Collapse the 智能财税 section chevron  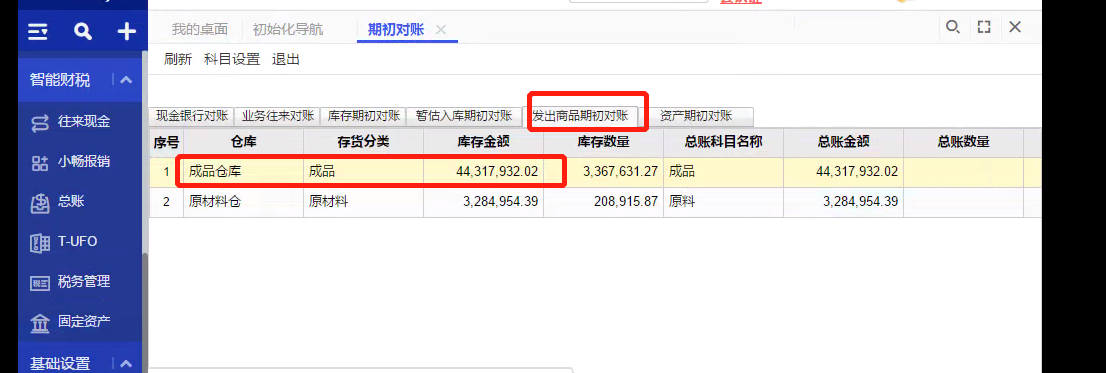click(x=126, y=80)
